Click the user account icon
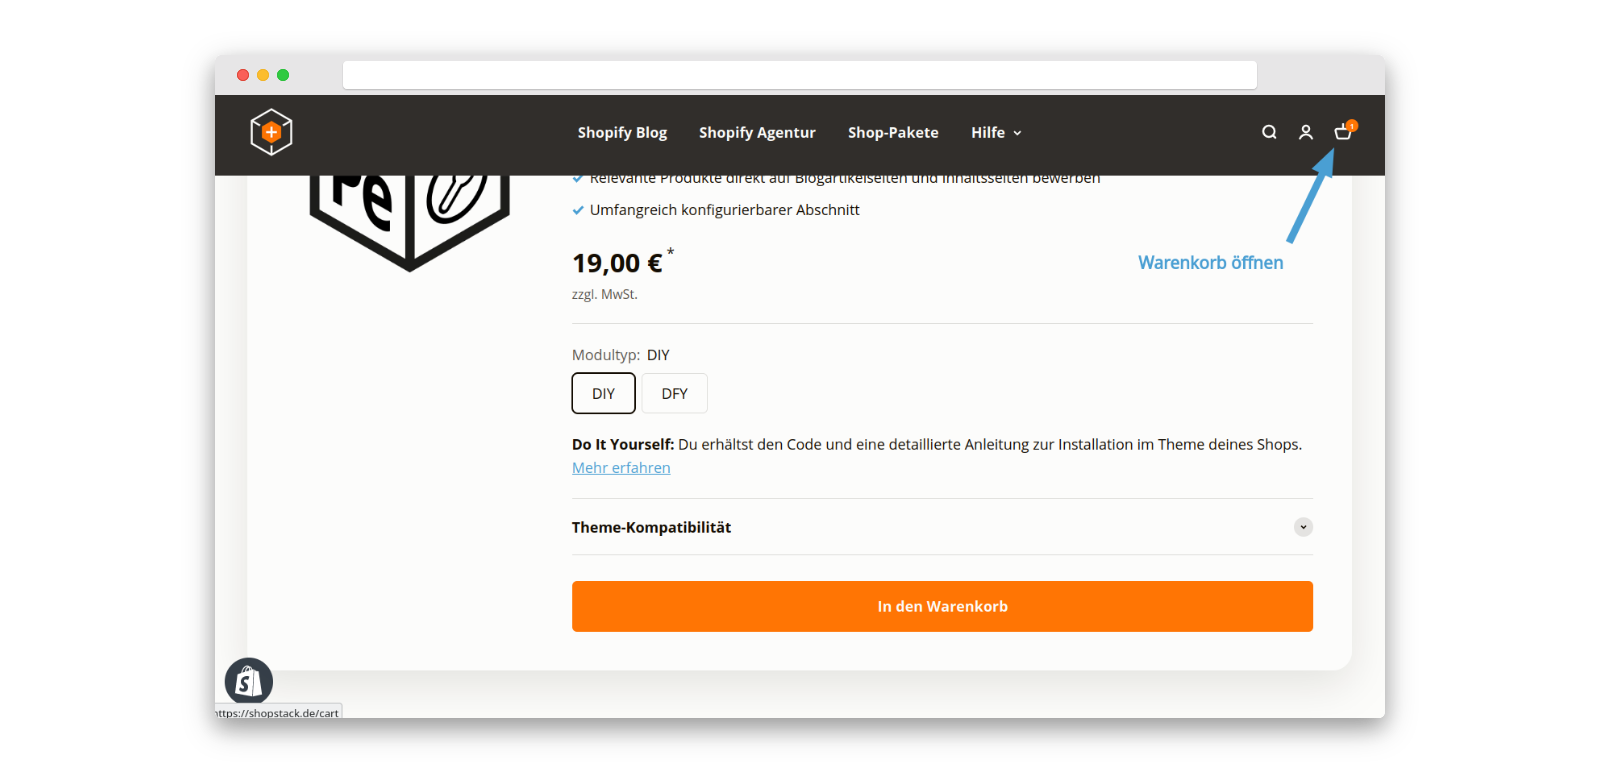The width and height of the screenshot is (1600, 773). tap(1306, 132)
